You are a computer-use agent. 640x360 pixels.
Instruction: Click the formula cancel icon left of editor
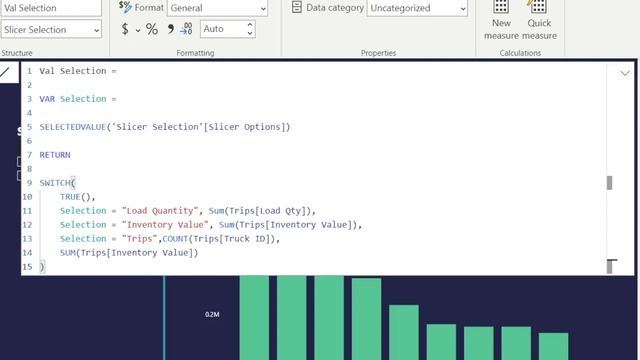5,73
